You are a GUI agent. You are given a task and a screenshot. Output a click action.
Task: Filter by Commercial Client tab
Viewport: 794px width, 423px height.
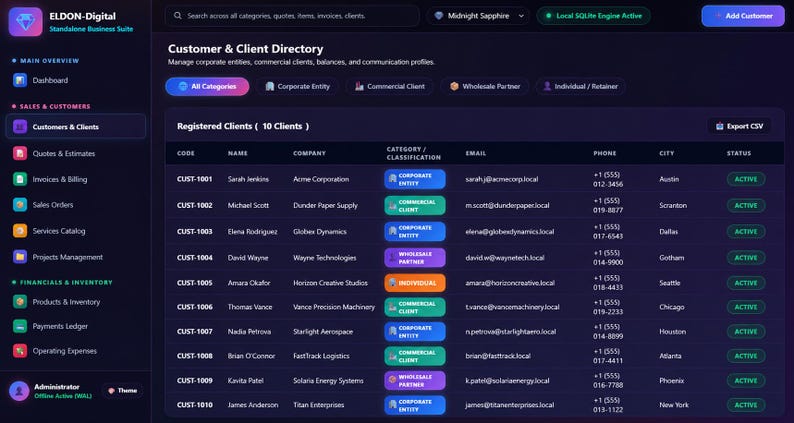coord(389,87)
